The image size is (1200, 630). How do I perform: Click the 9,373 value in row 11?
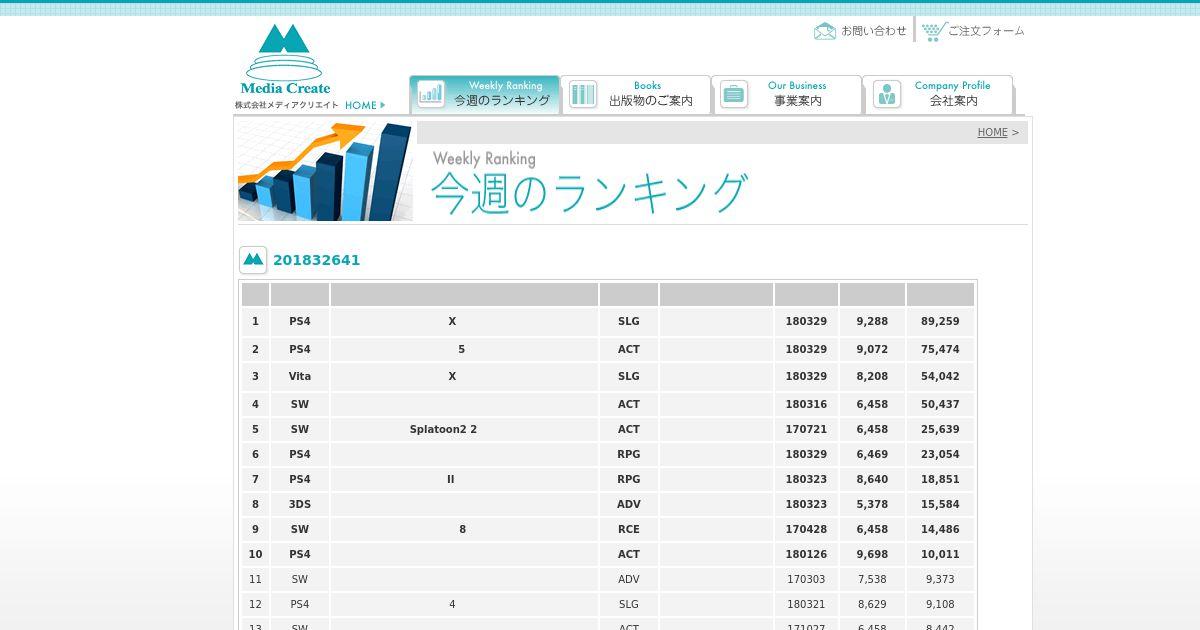point(940,579)
